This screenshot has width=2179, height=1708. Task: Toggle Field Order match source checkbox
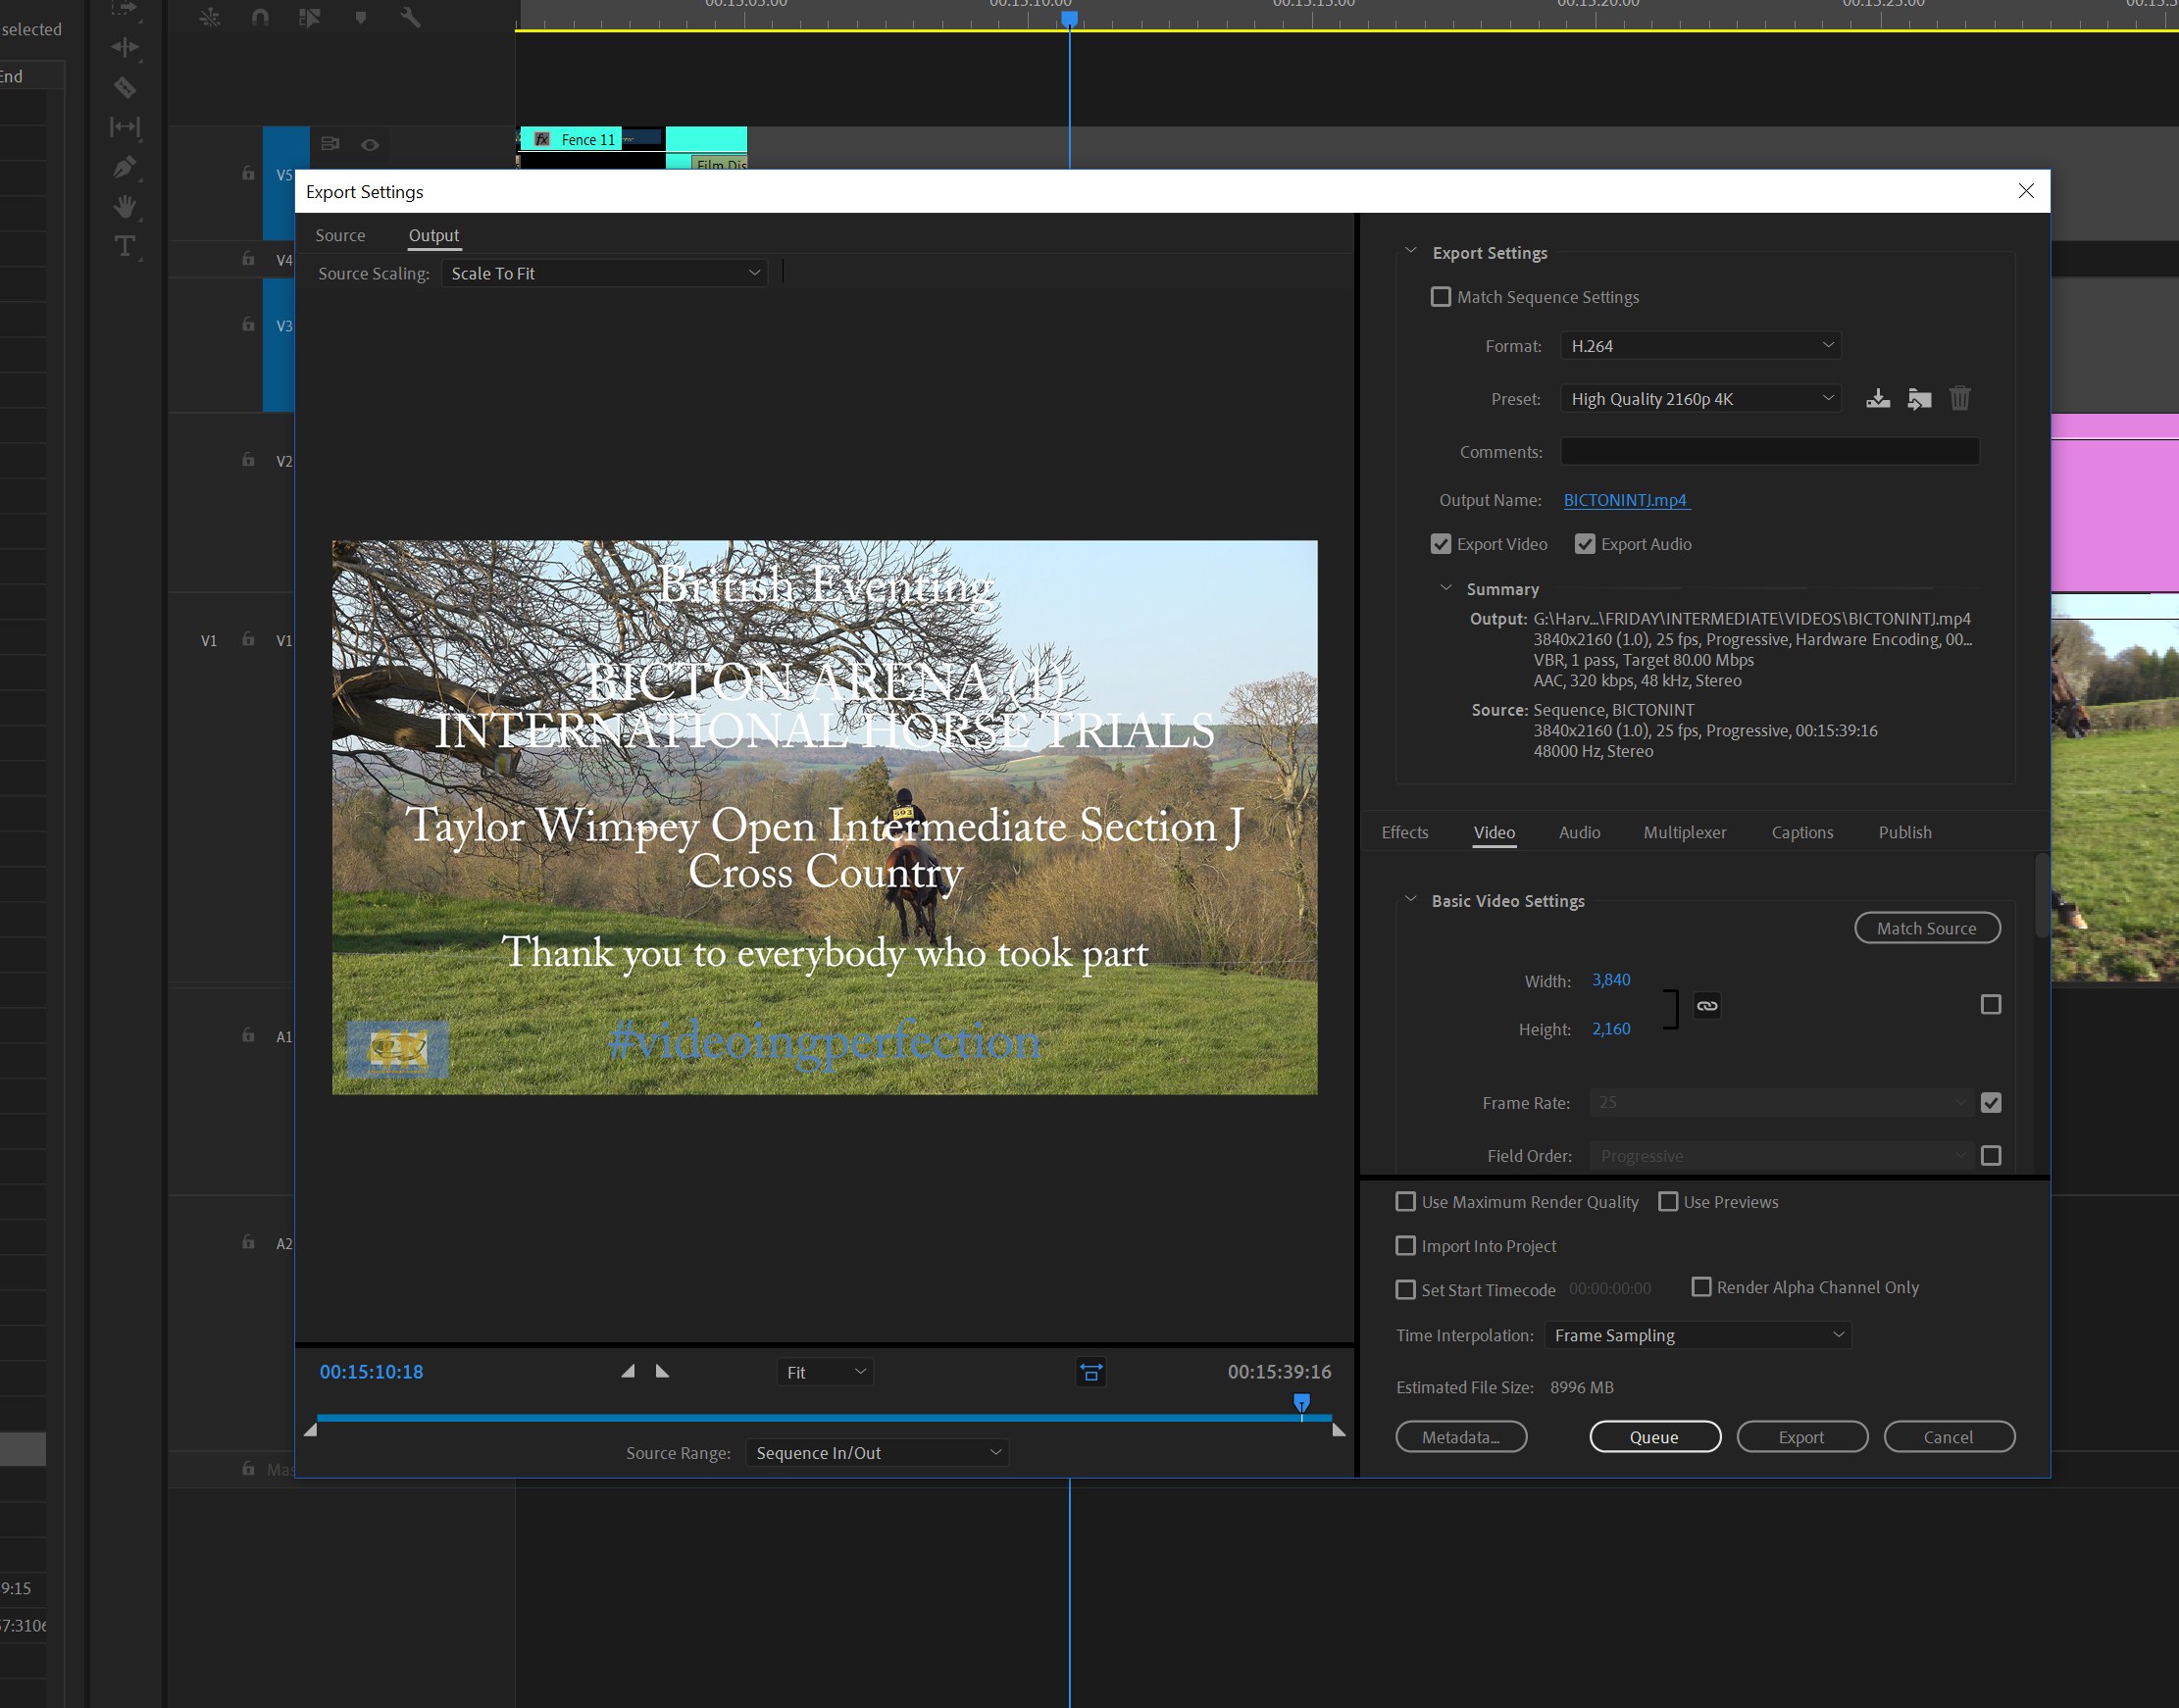(x=1991, y=1156)
